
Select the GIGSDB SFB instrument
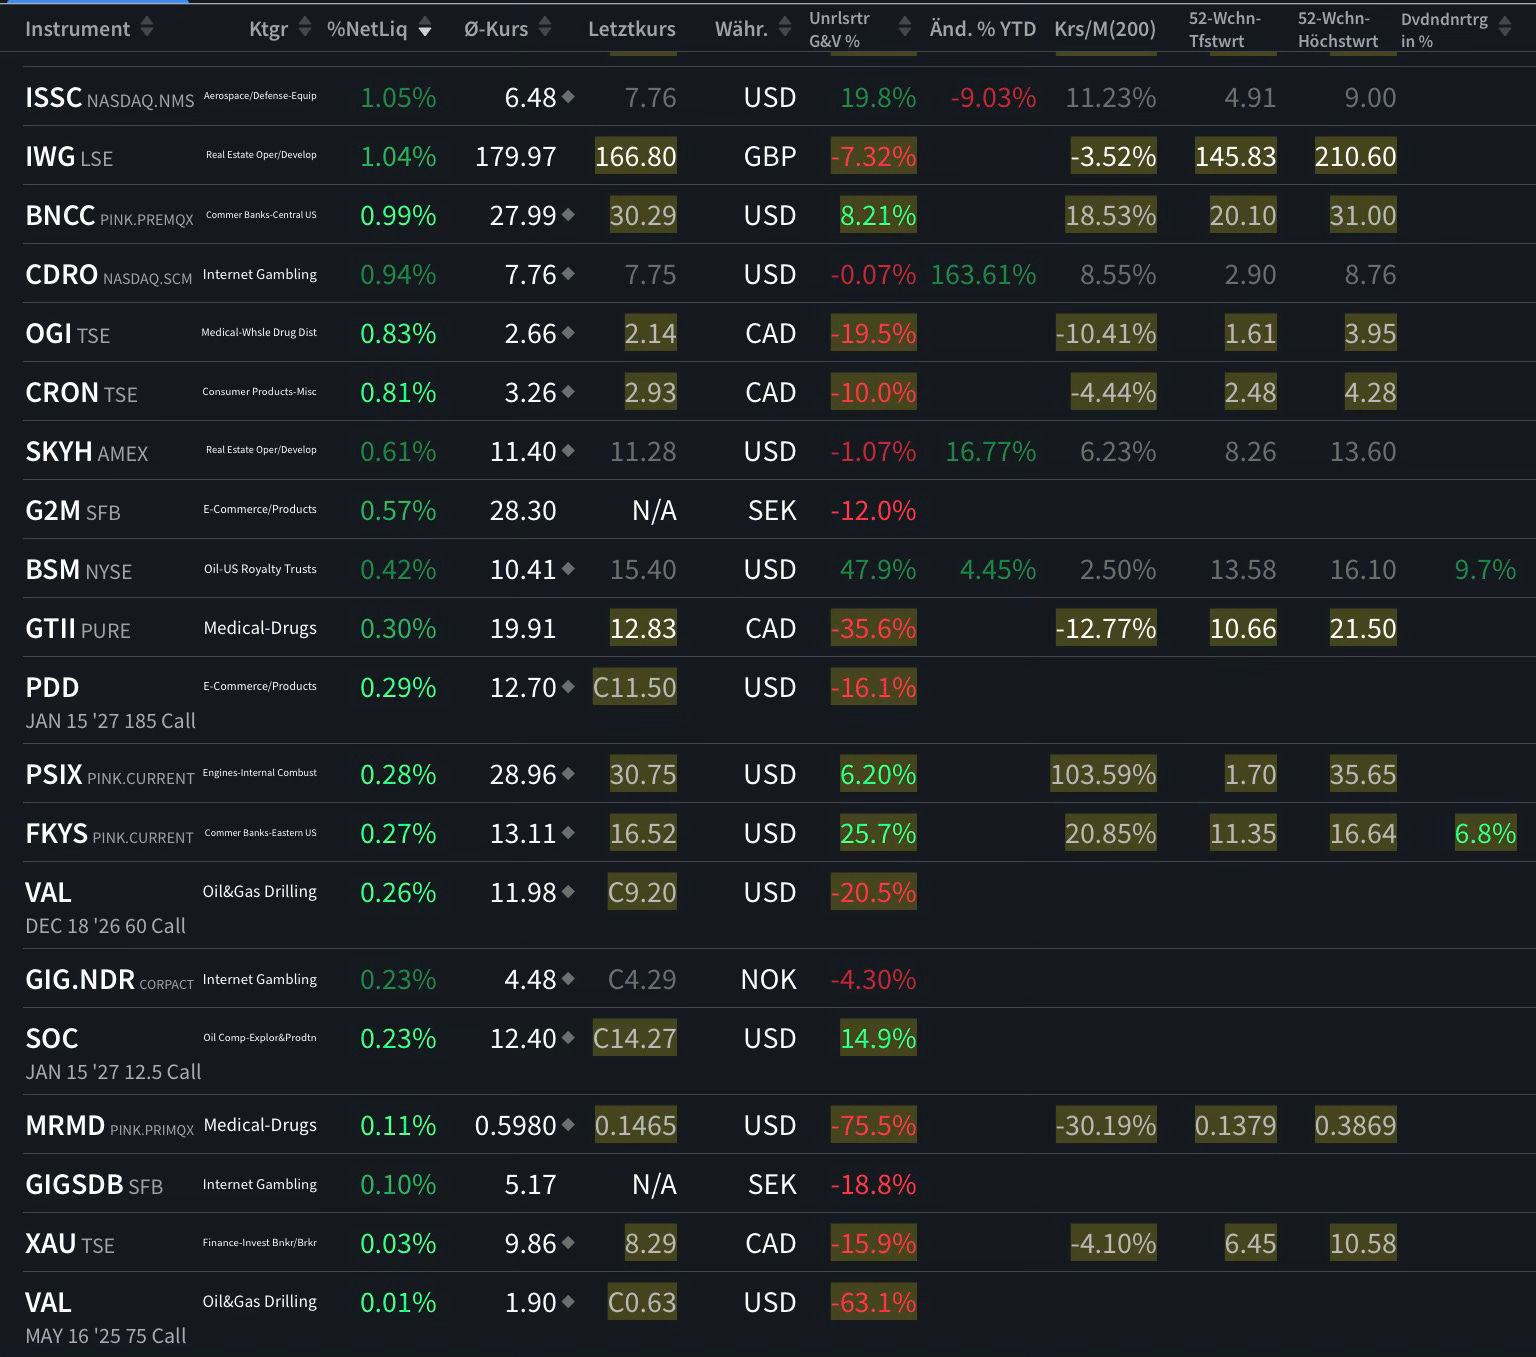point(94,1185)
